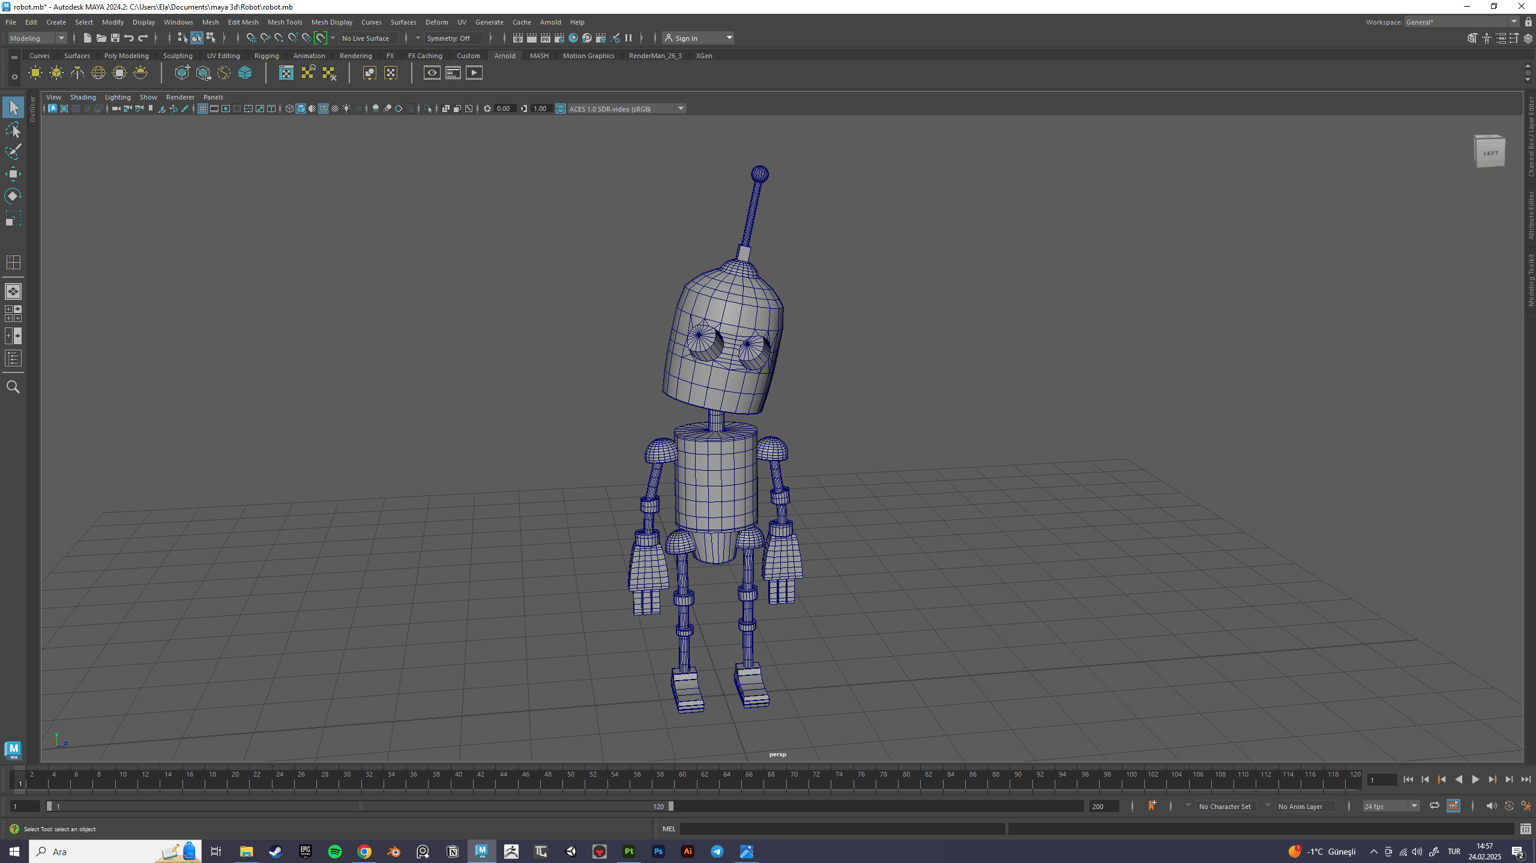Toggle the viewport grid display

[202, 109]
